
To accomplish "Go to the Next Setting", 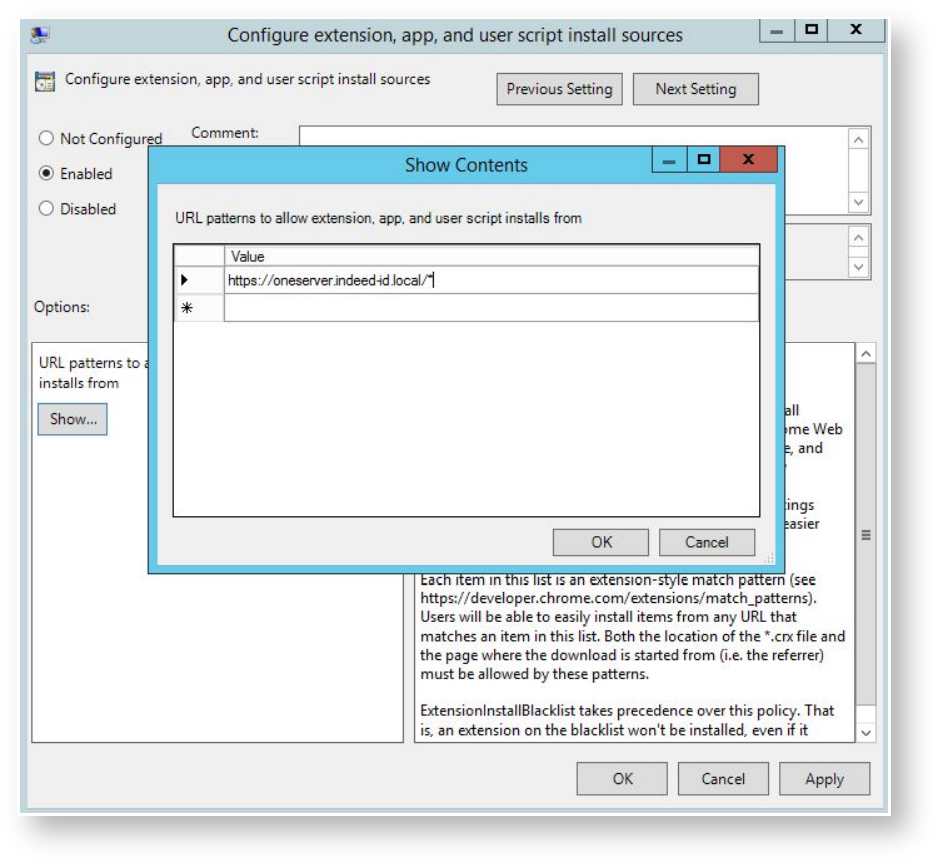I will [695, 89].
